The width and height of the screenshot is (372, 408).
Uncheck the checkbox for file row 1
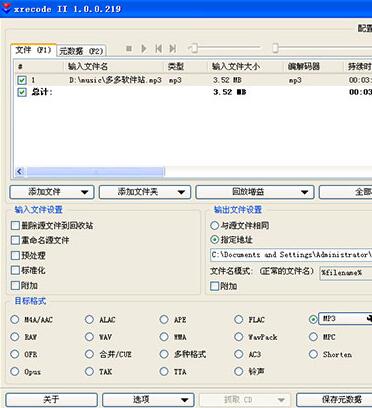click(22, 80)
